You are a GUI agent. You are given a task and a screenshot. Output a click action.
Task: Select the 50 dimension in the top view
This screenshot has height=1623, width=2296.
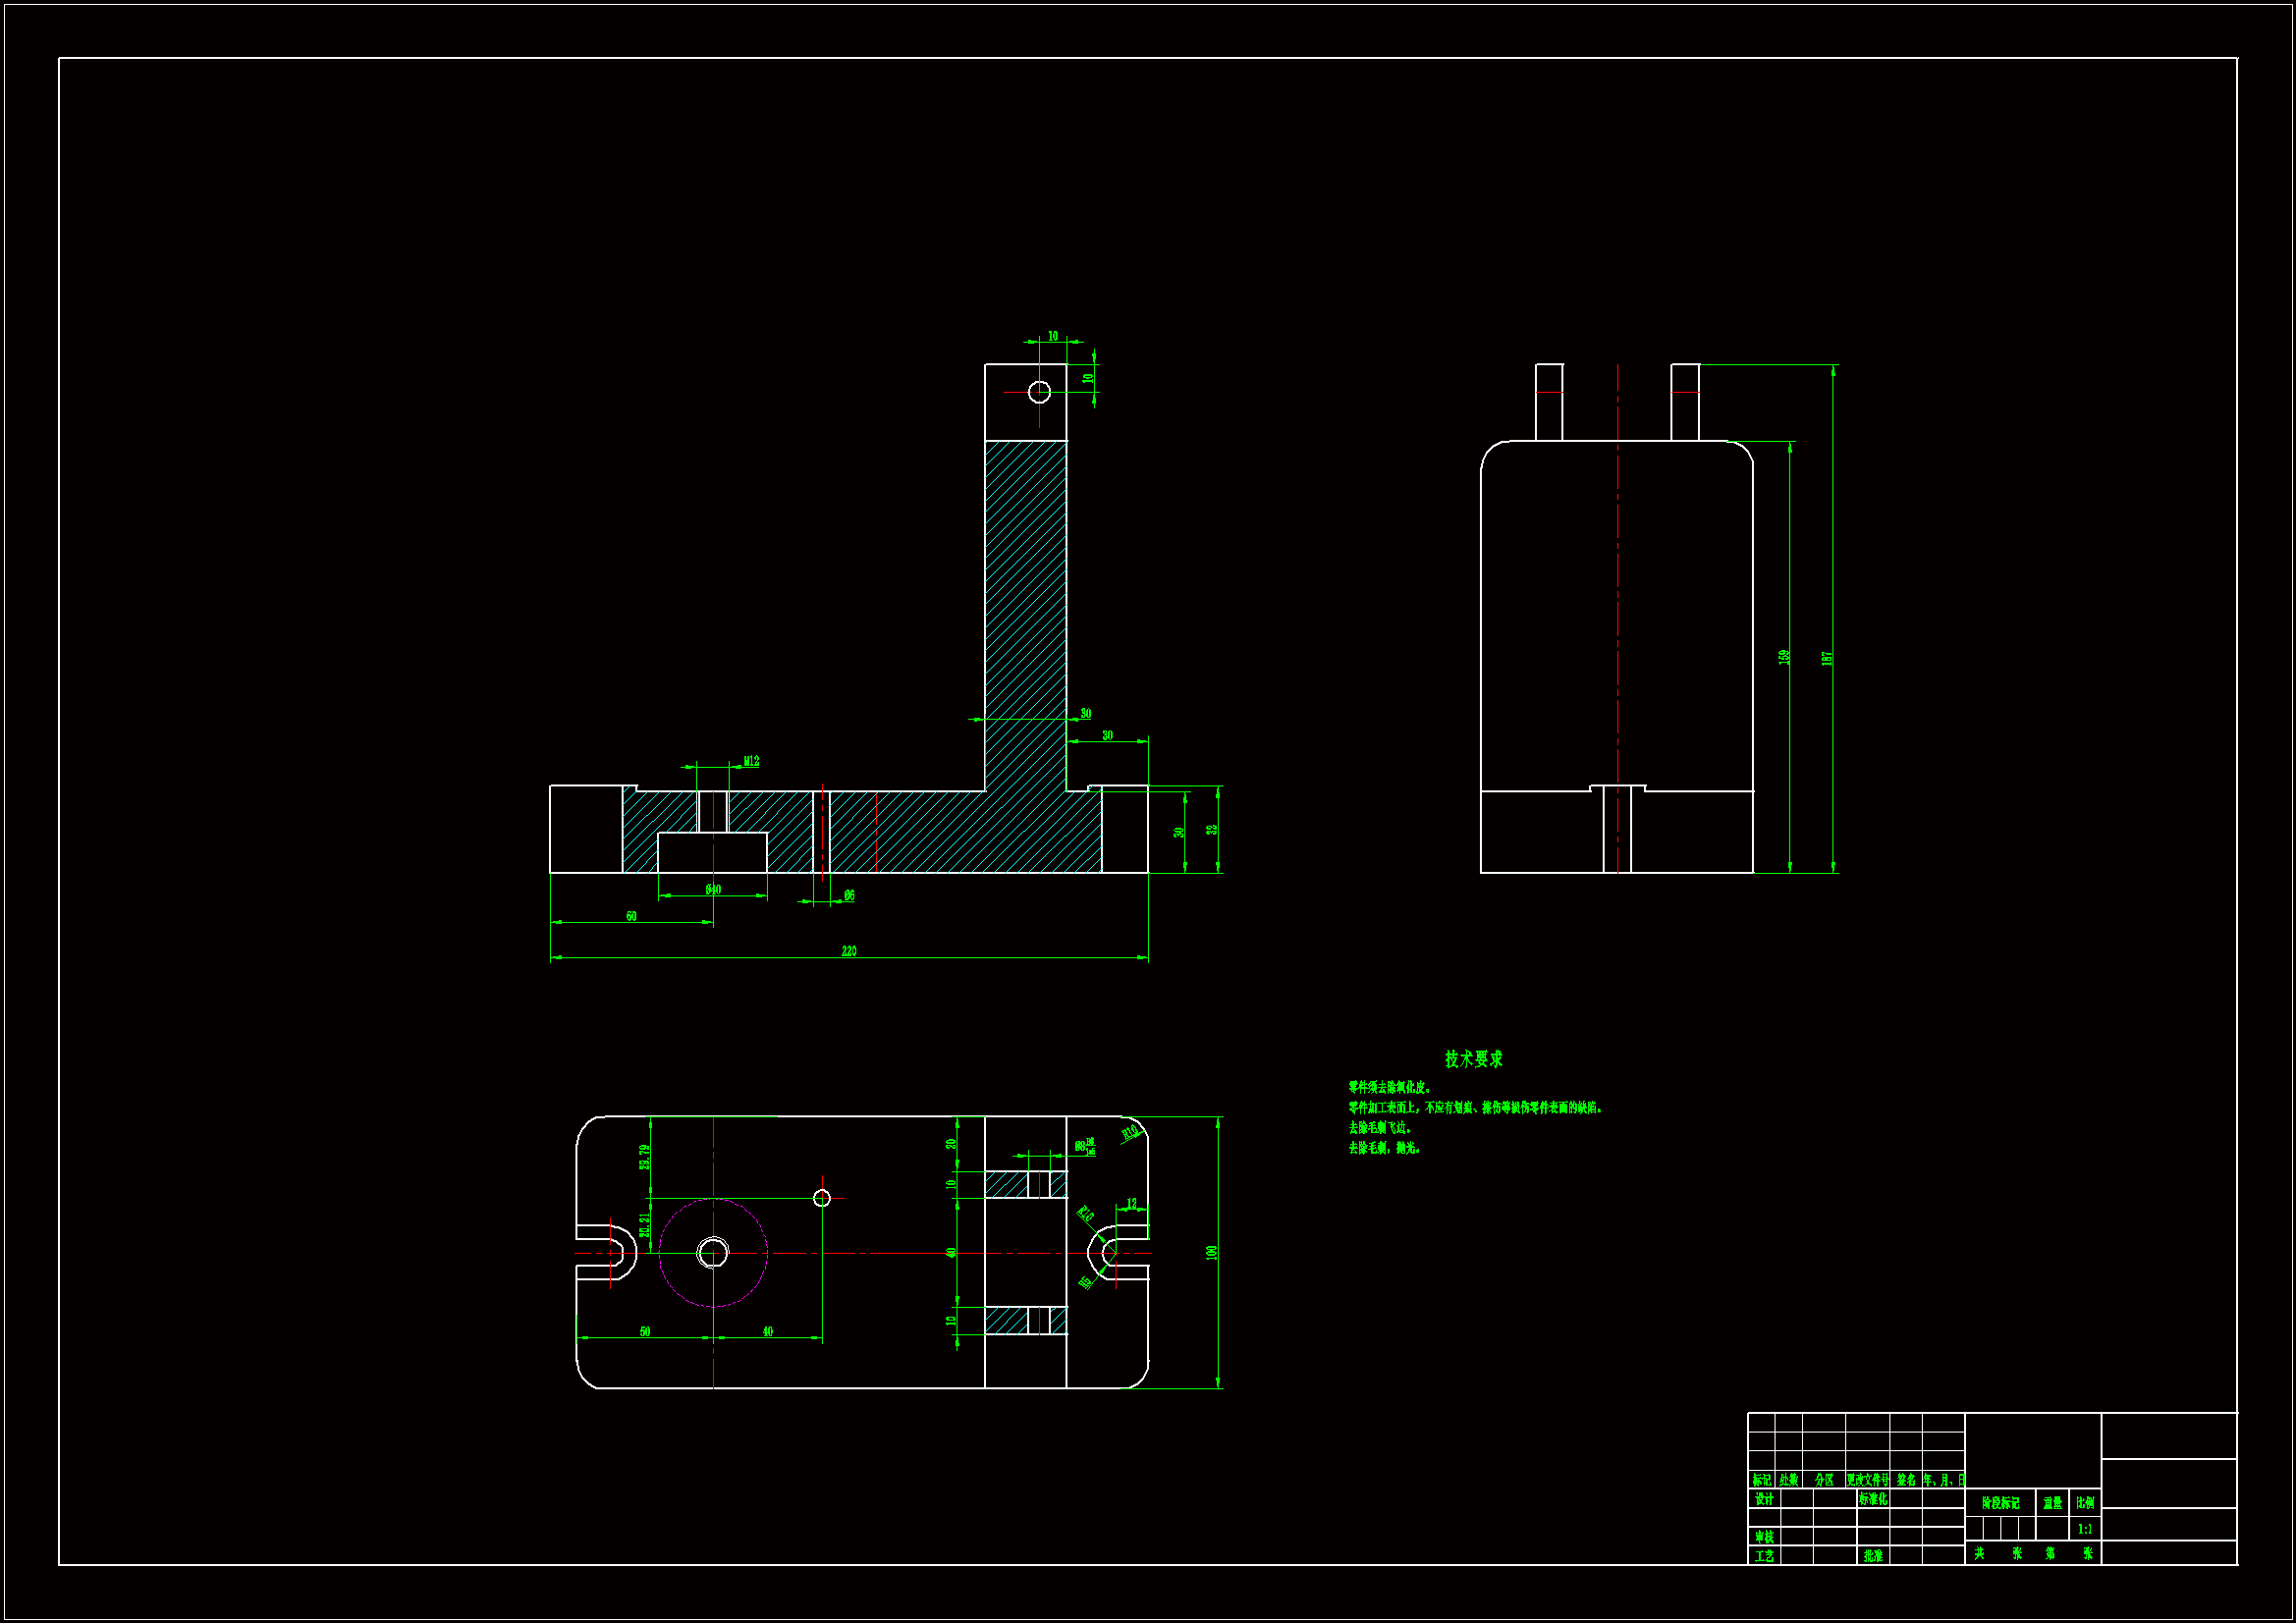click(x=645, y=1331)
